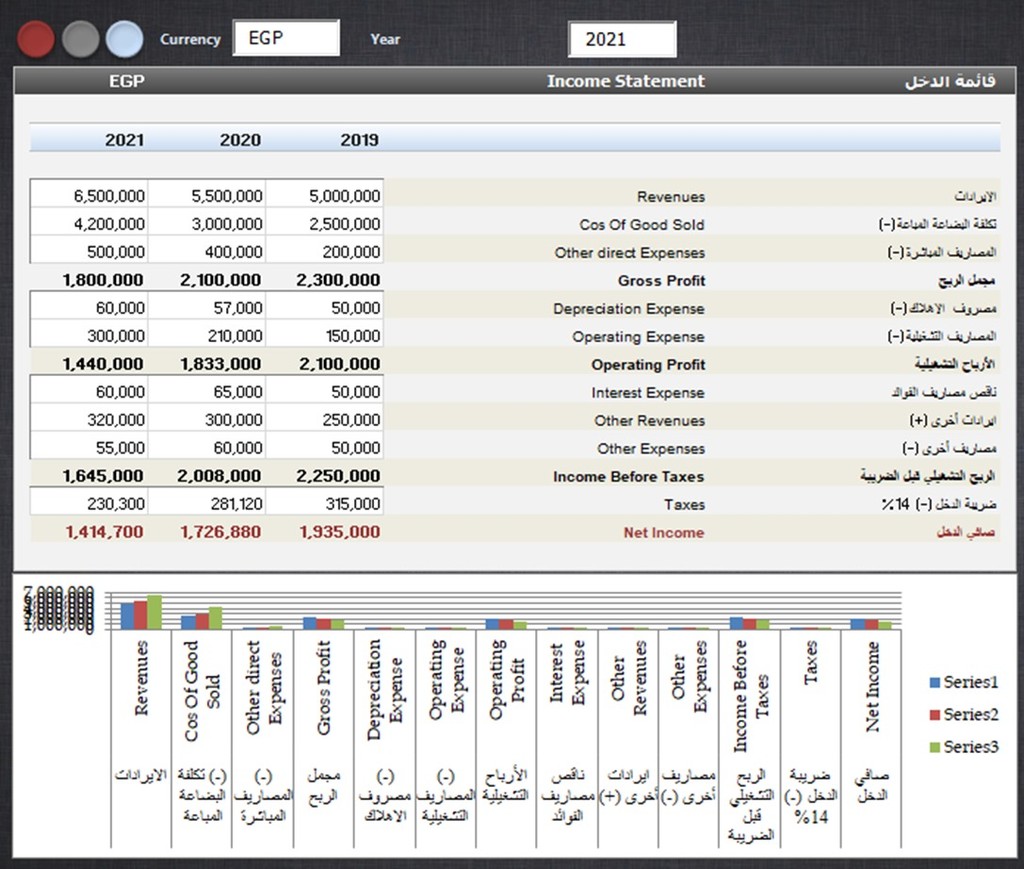Click the light blue circle button

coord(125,39)
